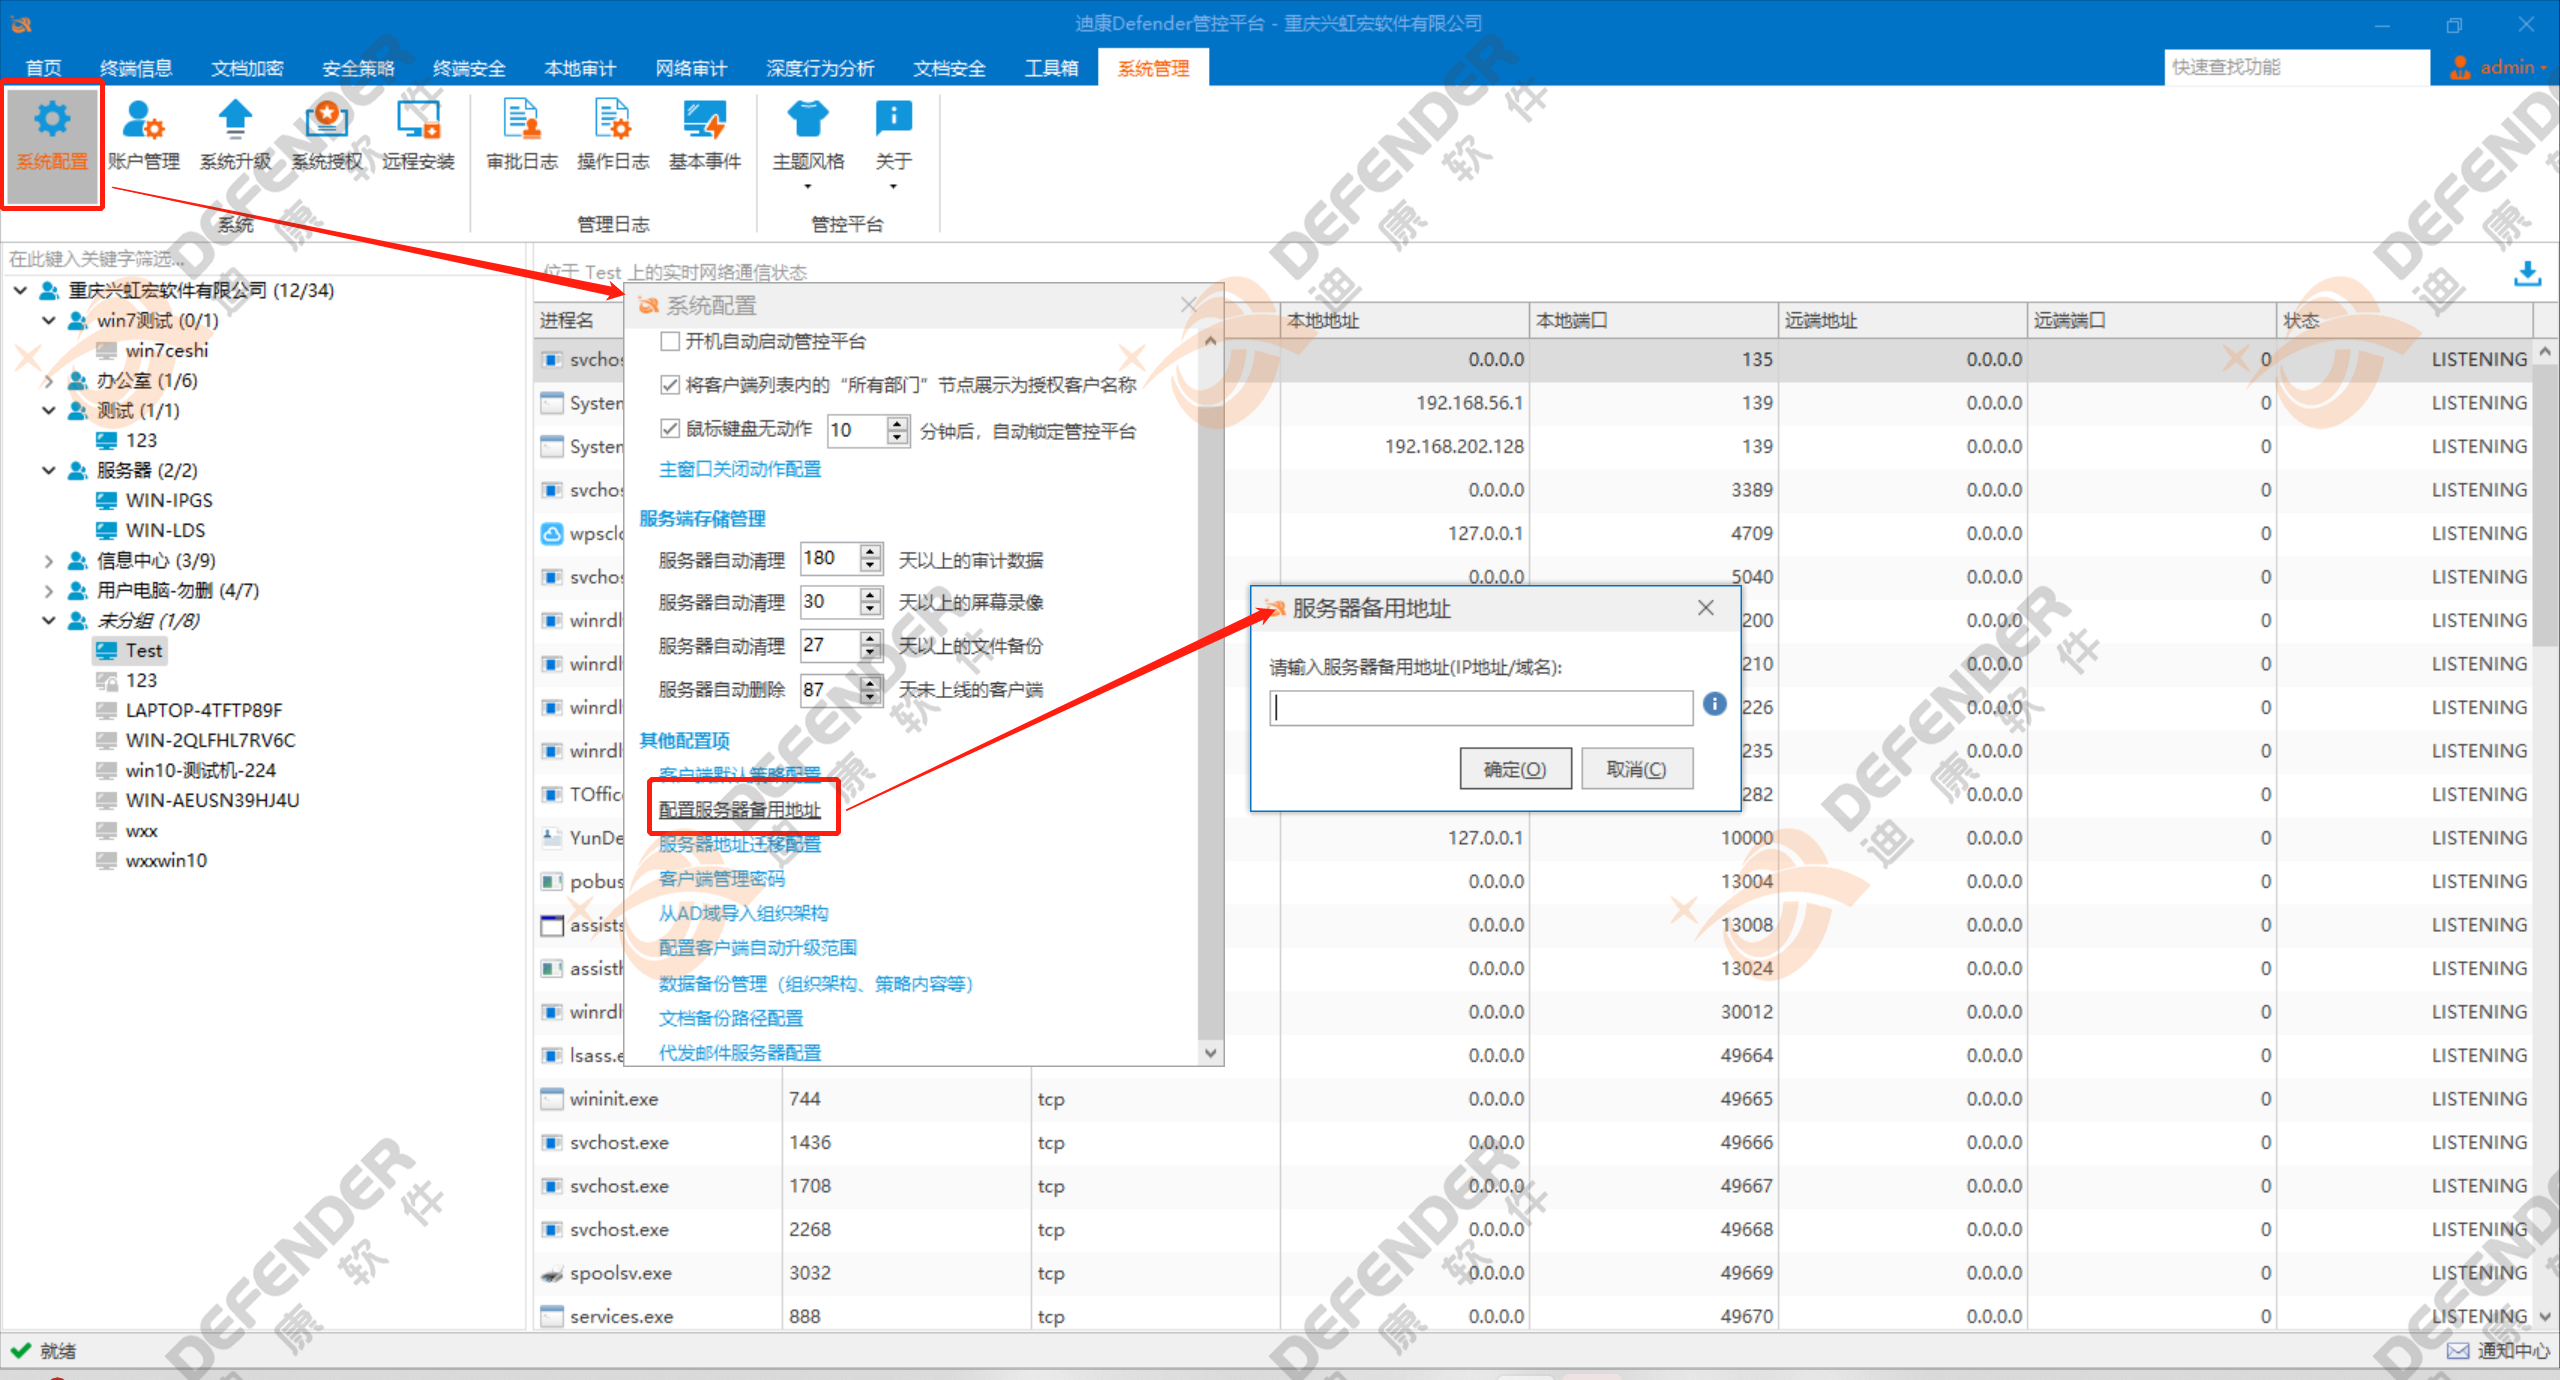Image resolution: width=2560 pixels, height=1380 pixels.
Task: Focus the server backup address input
Action: pyautogui.click(x=1481, y=707)
